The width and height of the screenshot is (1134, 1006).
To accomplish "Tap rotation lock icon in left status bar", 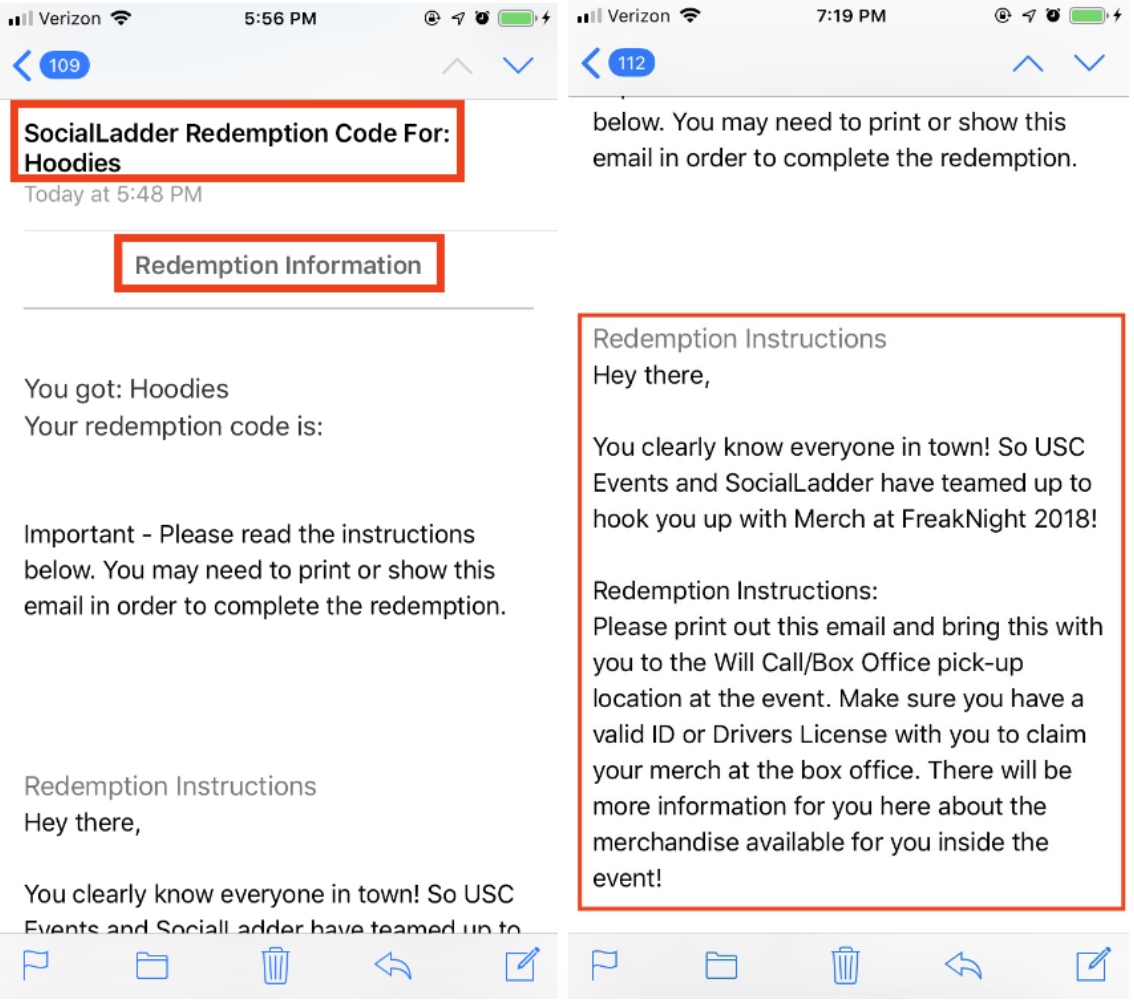I will point(432,18).
